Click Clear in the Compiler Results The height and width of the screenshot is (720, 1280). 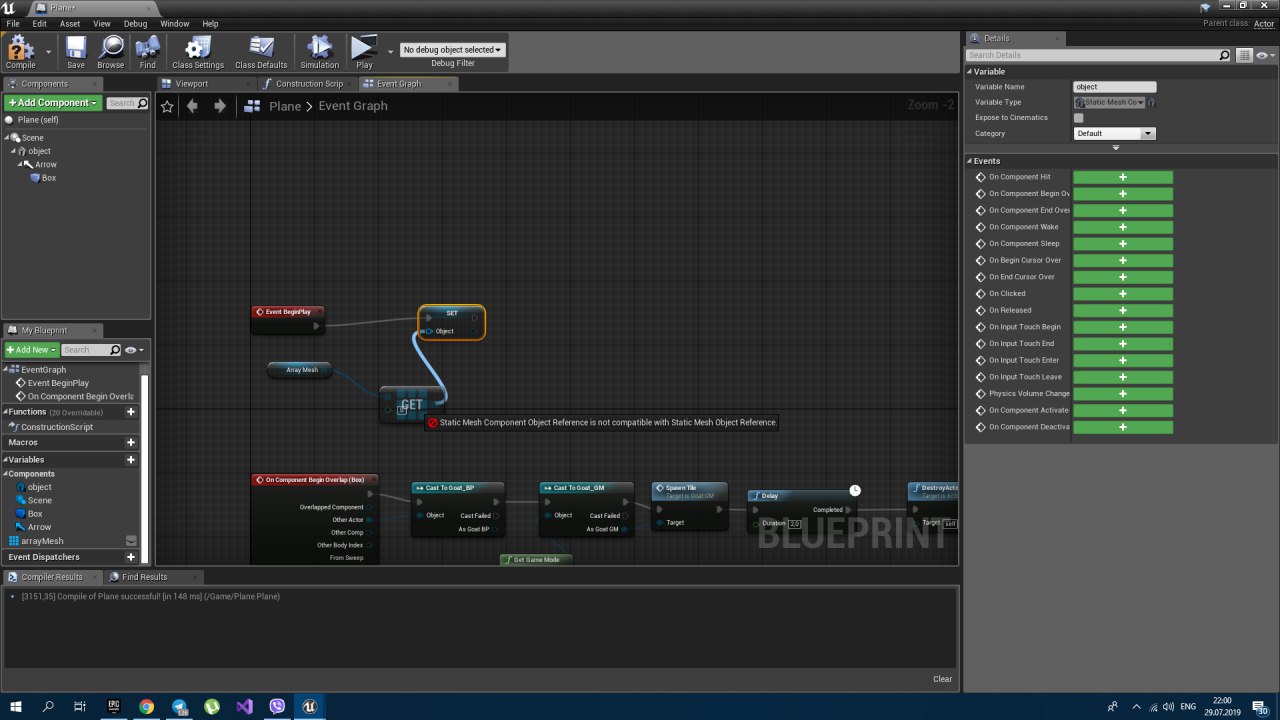pos(942,679)
